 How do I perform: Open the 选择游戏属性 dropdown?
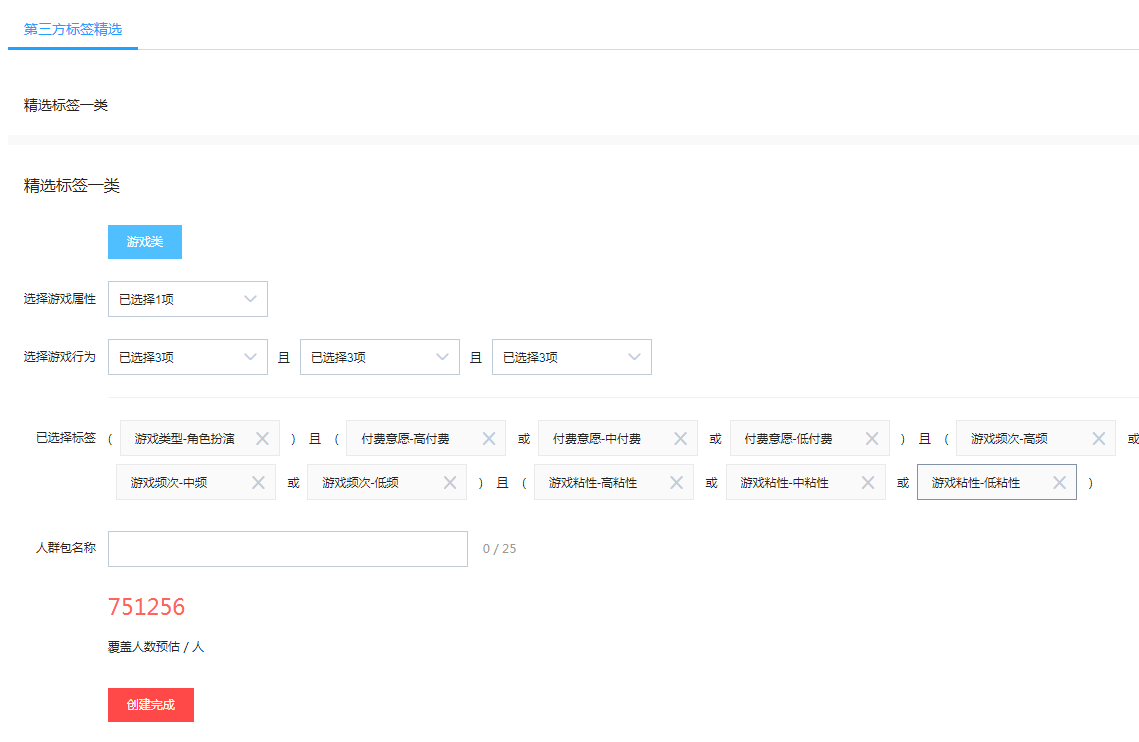point(187,299)
